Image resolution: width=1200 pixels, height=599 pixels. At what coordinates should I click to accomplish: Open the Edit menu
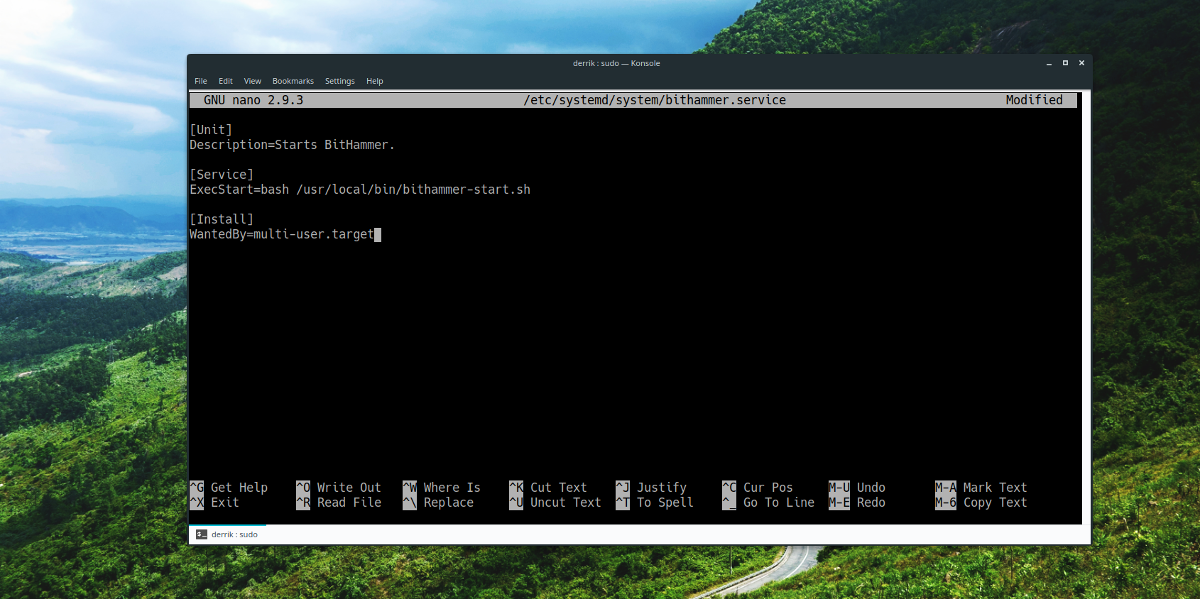coord(226,81)
